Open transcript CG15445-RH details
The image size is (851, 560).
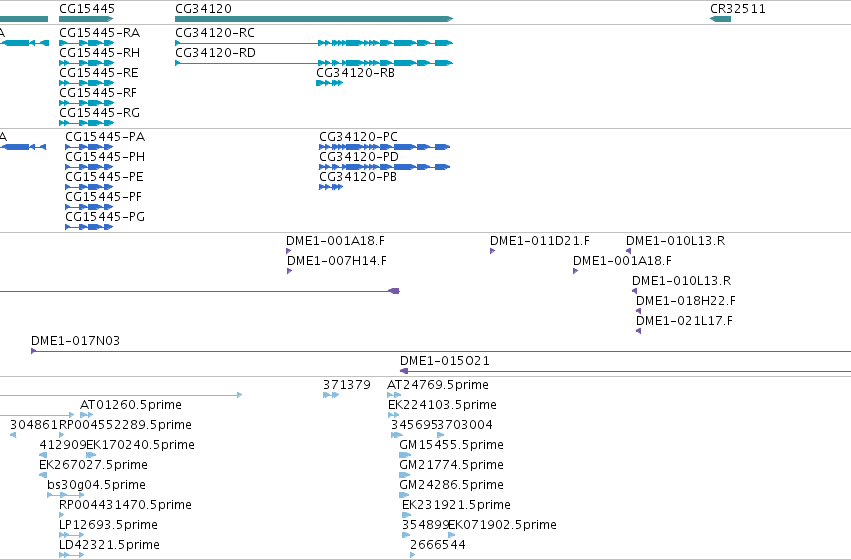86,63
